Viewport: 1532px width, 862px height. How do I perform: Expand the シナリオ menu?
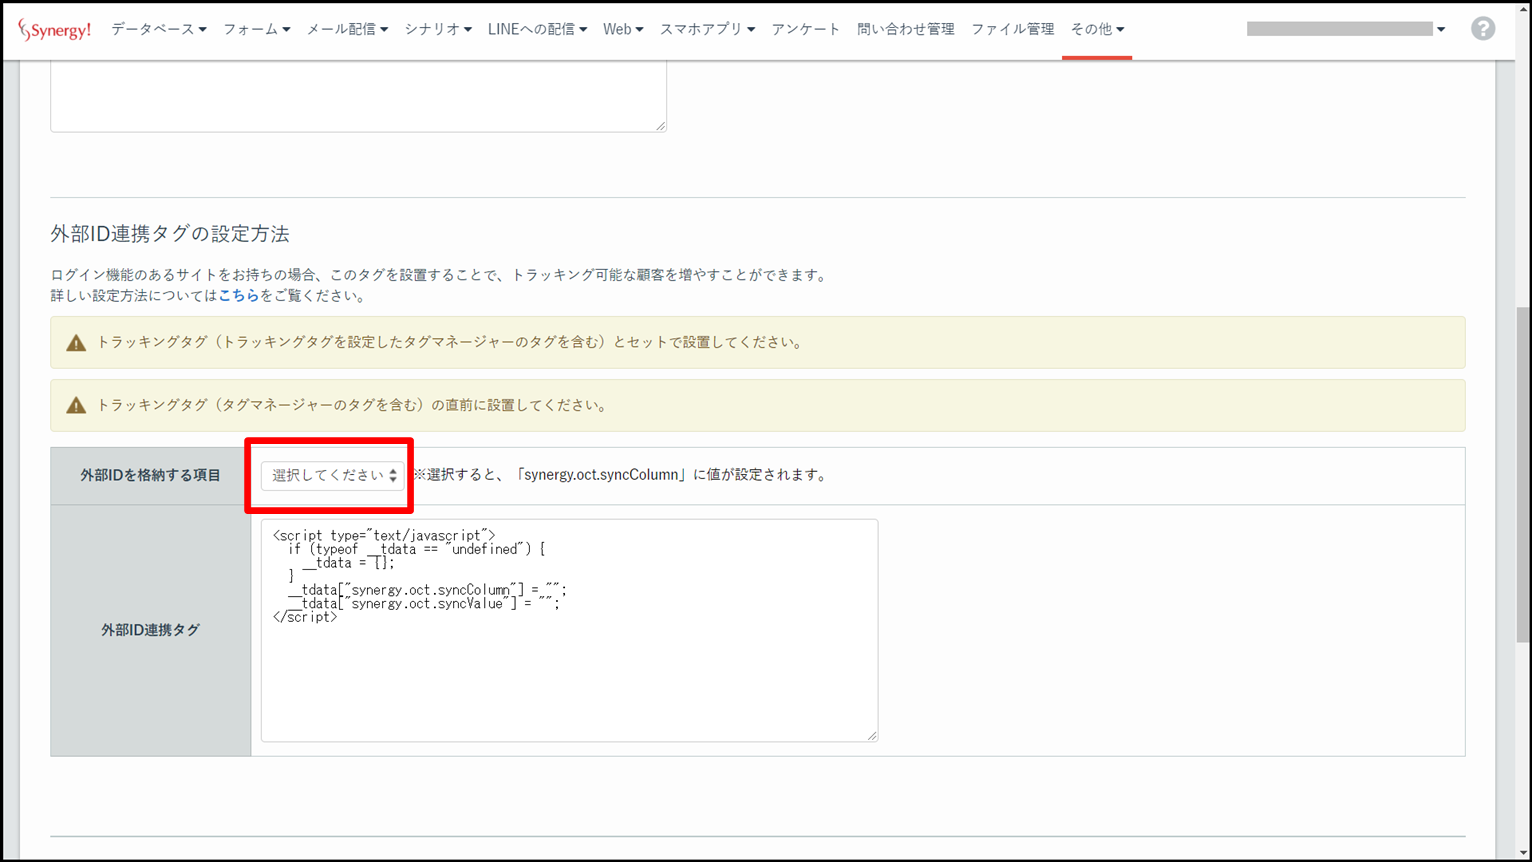pyautogui.click(x=437, y=30)
